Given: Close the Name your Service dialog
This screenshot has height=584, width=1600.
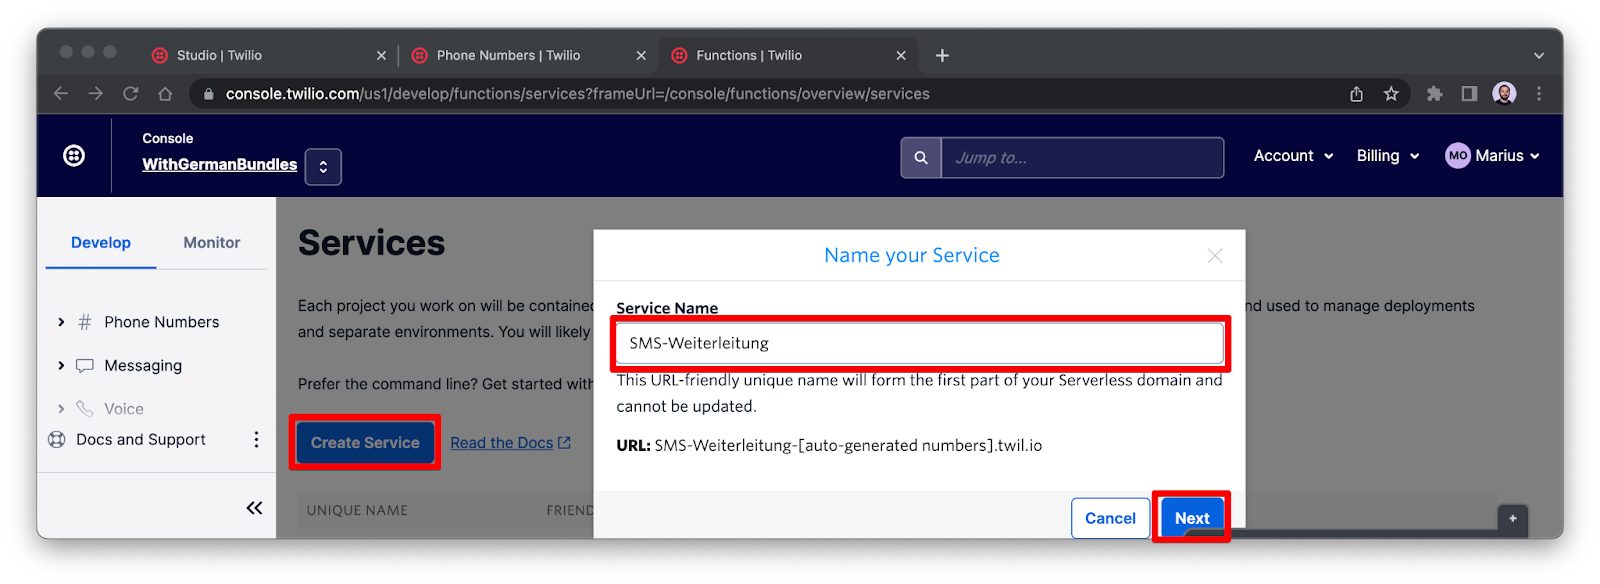Looking at the screenshot, I should 1215,256.
